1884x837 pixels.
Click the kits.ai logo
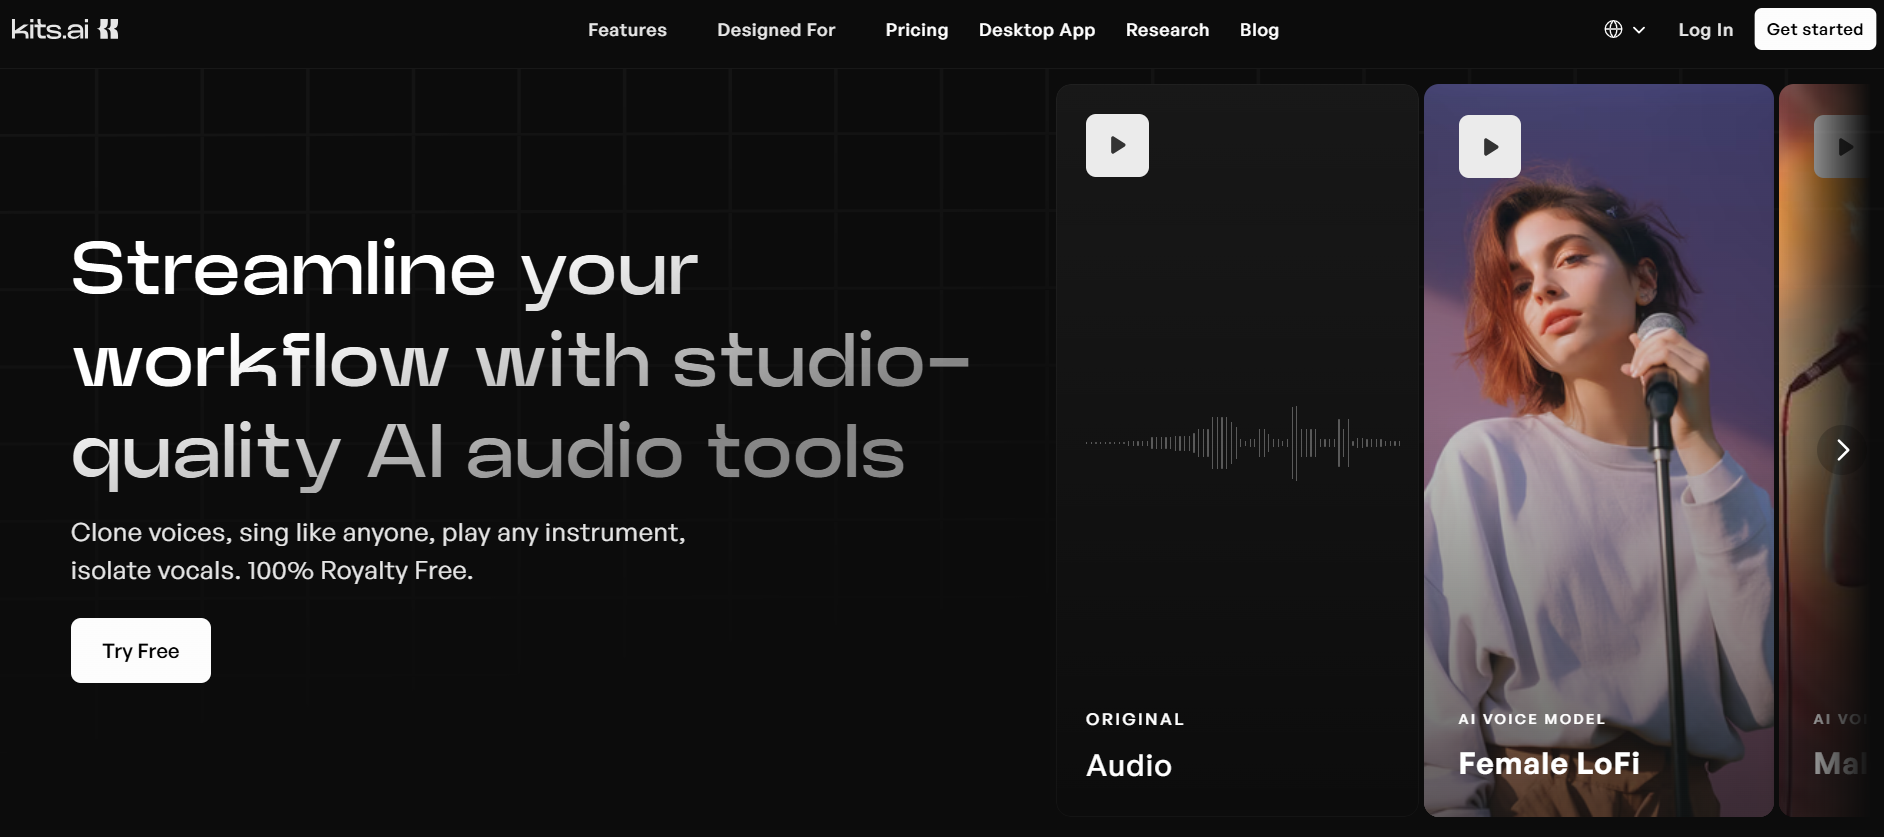coord(65,29)
